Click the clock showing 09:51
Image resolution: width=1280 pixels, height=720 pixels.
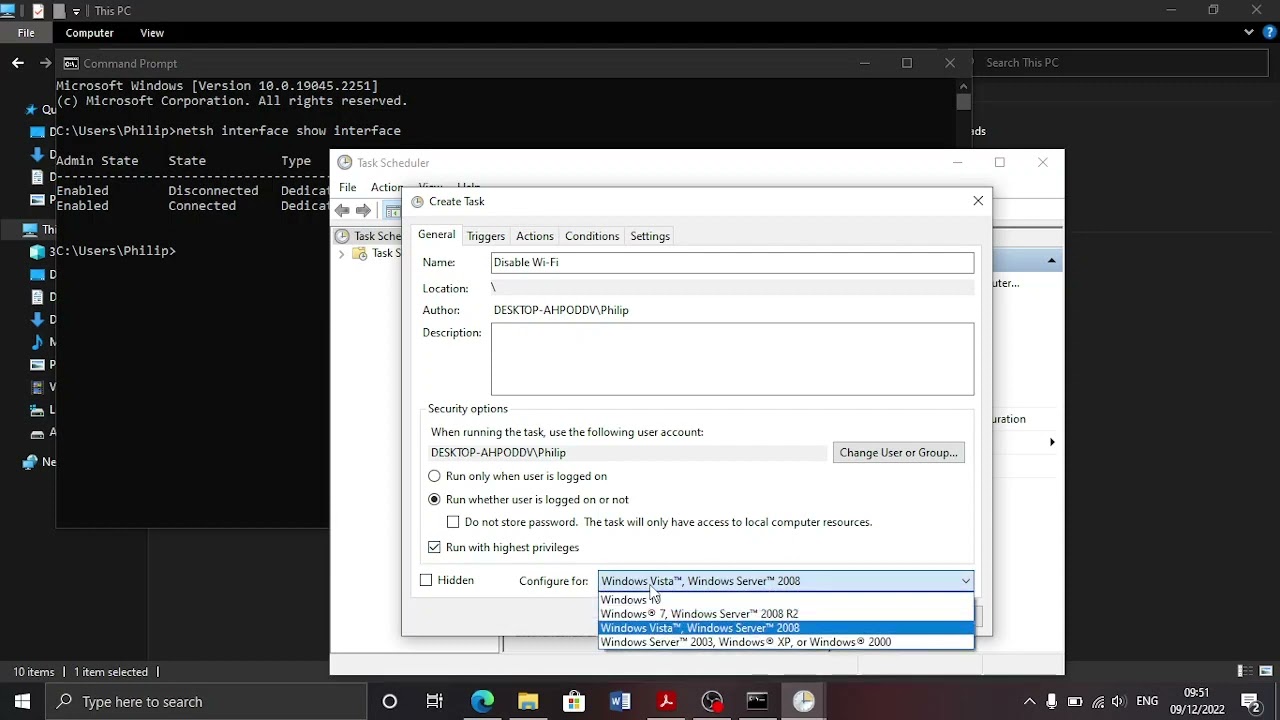click(1196, 692)
